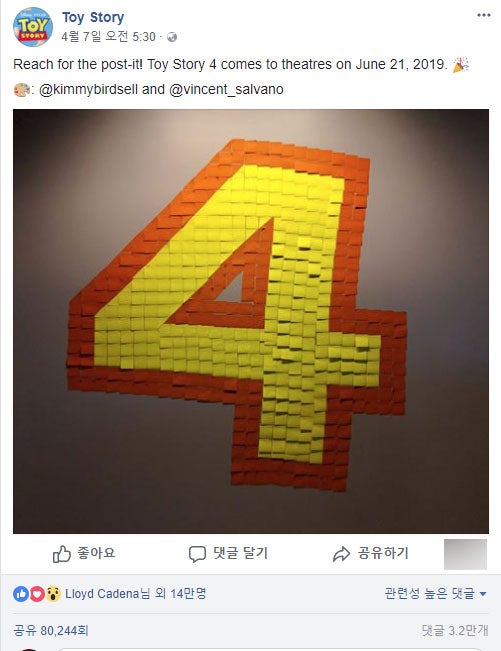
Task: Click the public globe privacy icon
Action: pos(172,37)
